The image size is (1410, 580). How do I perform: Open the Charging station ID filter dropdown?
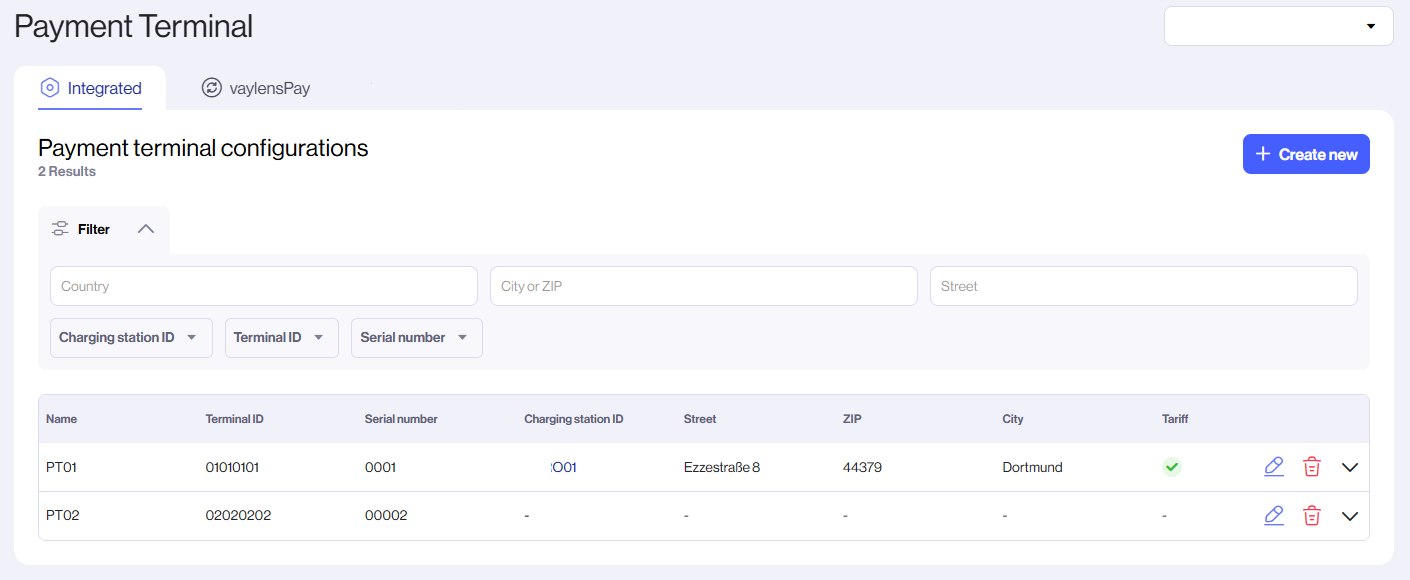[130, 337]
